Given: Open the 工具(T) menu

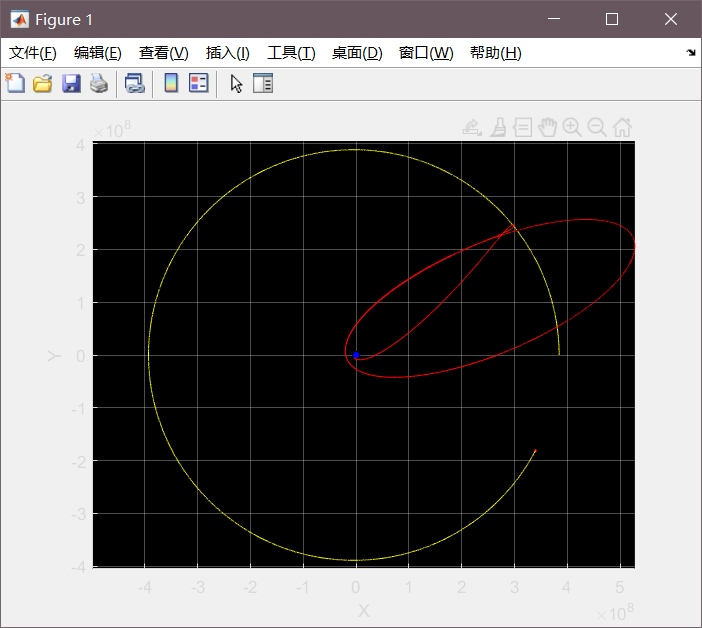Looking at the screenshot, I should 291,53.
